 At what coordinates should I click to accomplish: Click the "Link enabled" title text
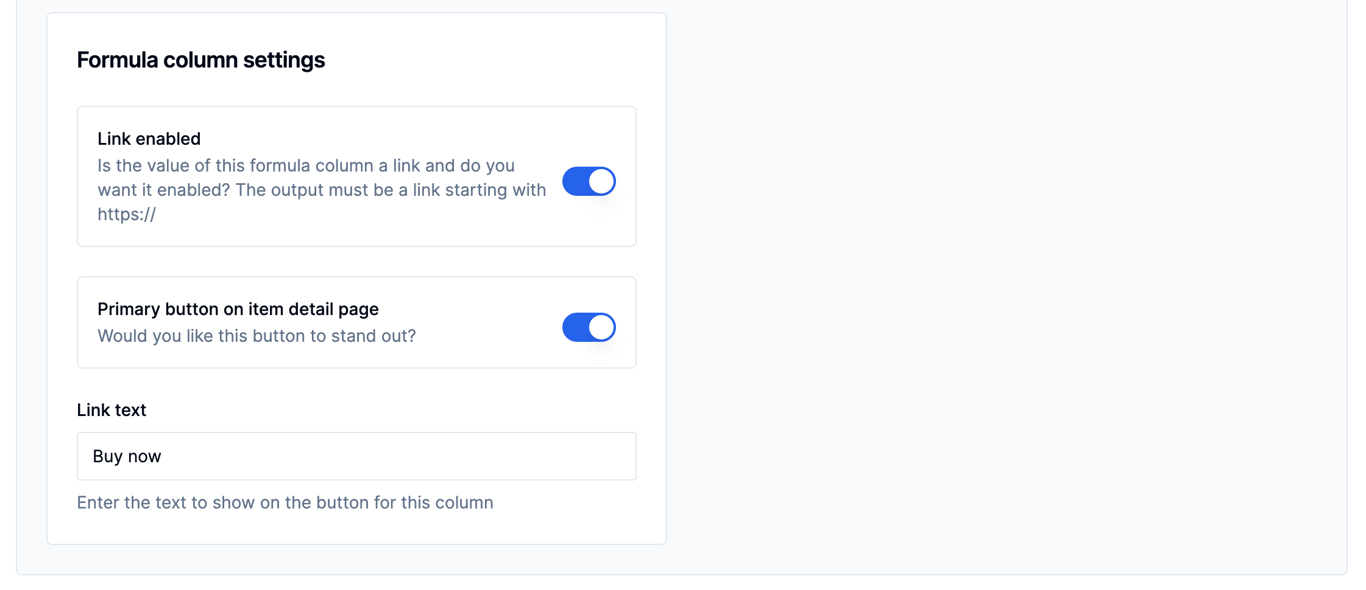[x=149, y=139]
